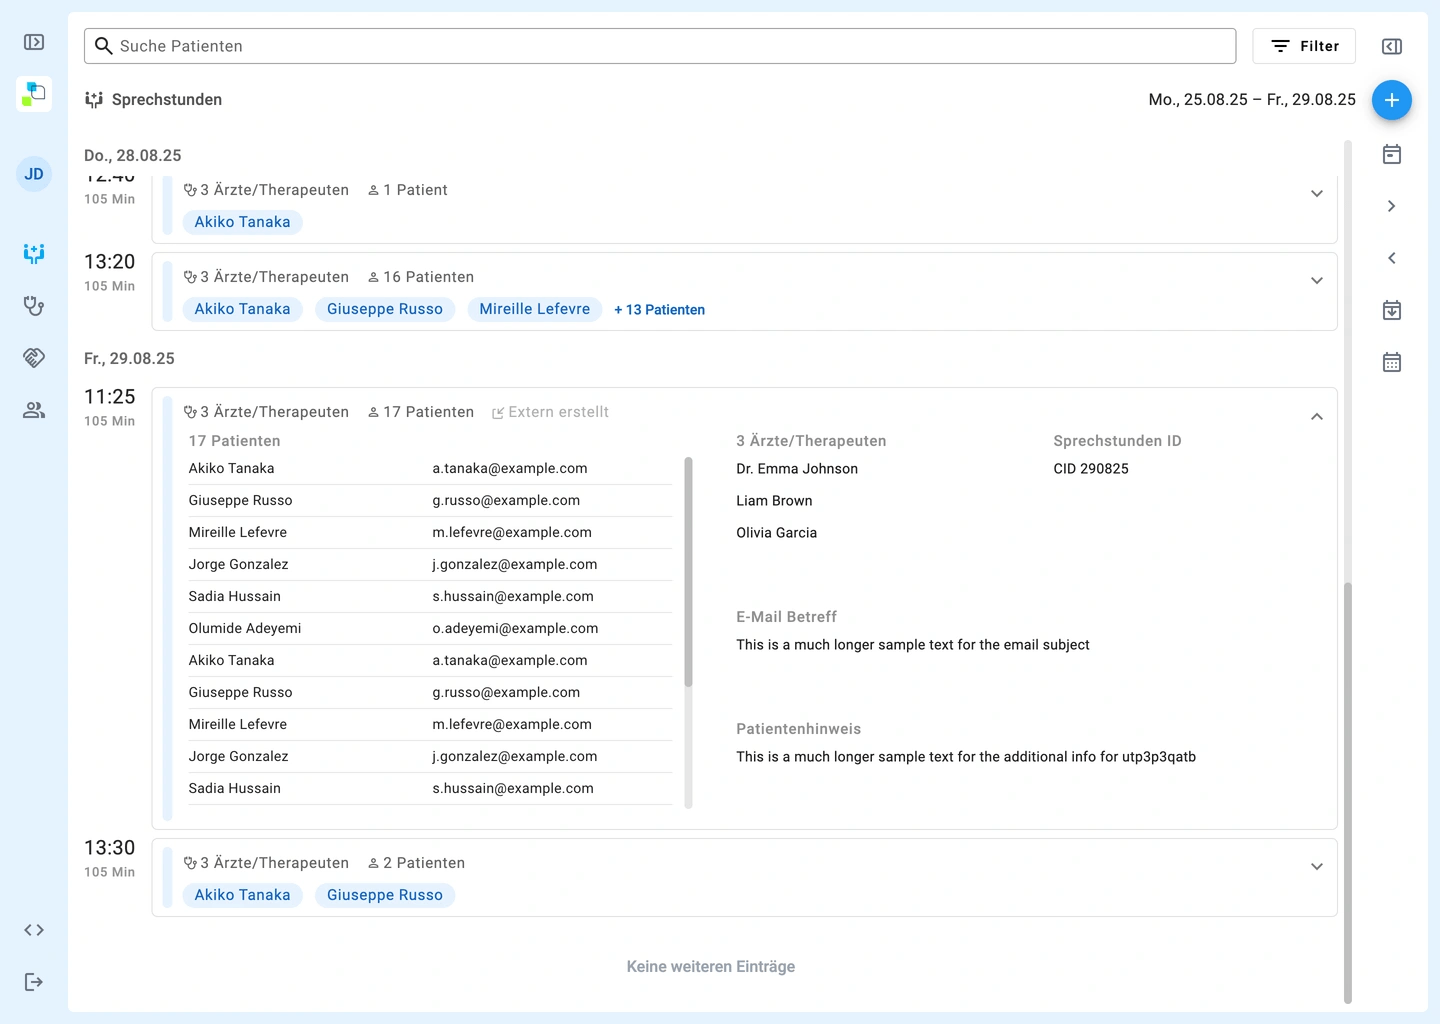Open the JD user avatar
Viewport: 1440px width, 1024px height.
coord(34,174)
